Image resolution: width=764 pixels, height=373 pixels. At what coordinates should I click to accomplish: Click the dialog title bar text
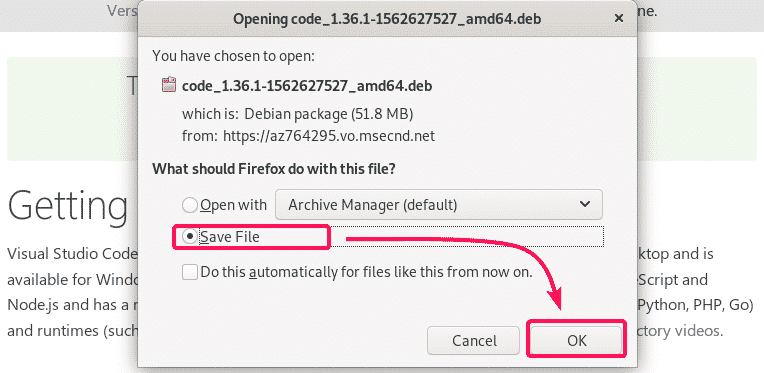point(387,19)
